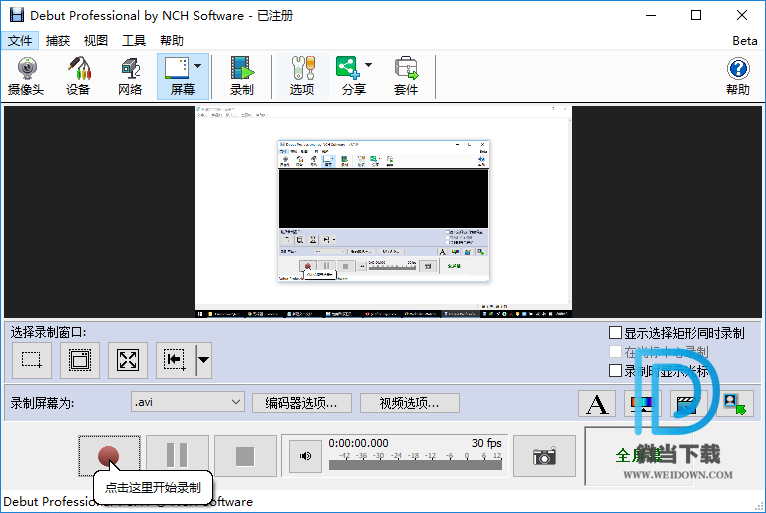Click the pause recording button
The height and width of the screenshot is (513, 766).
pyautogui.click(x=177, y=455)
